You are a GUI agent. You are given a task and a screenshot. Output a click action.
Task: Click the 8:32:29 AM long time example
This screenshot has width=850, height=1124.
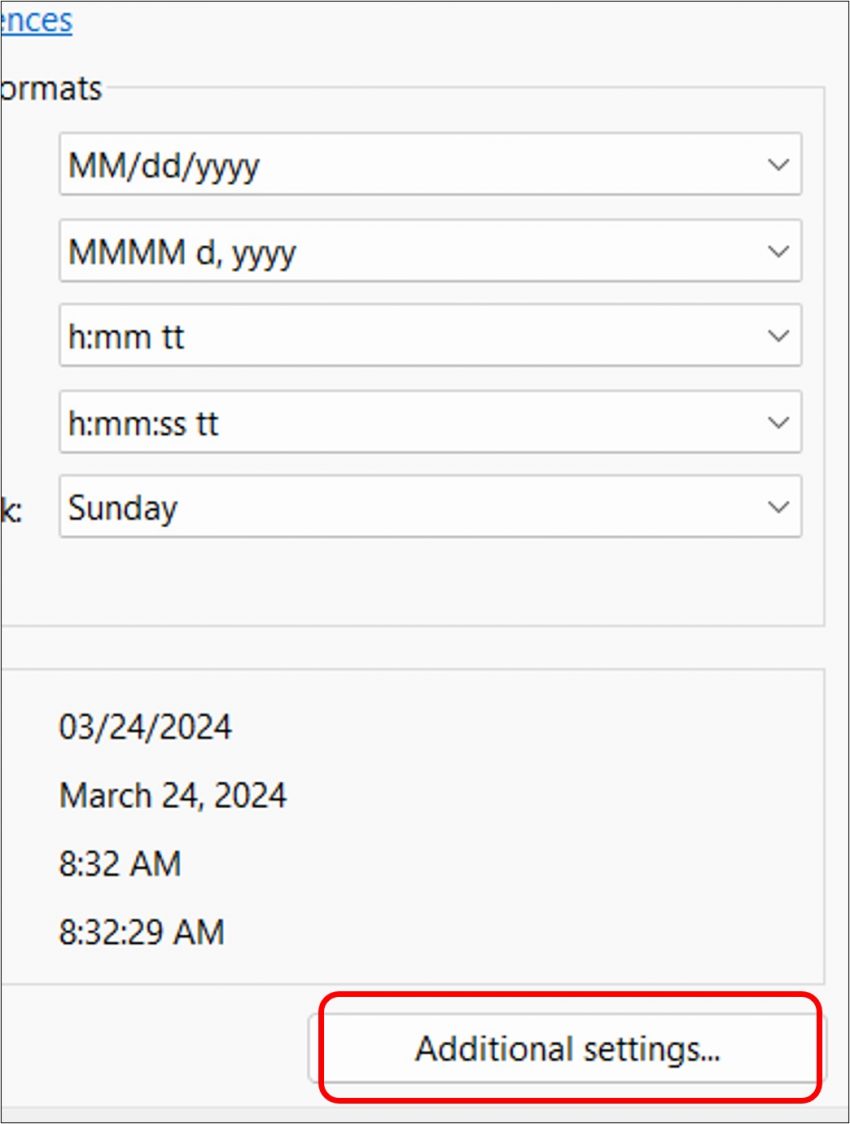142,933
